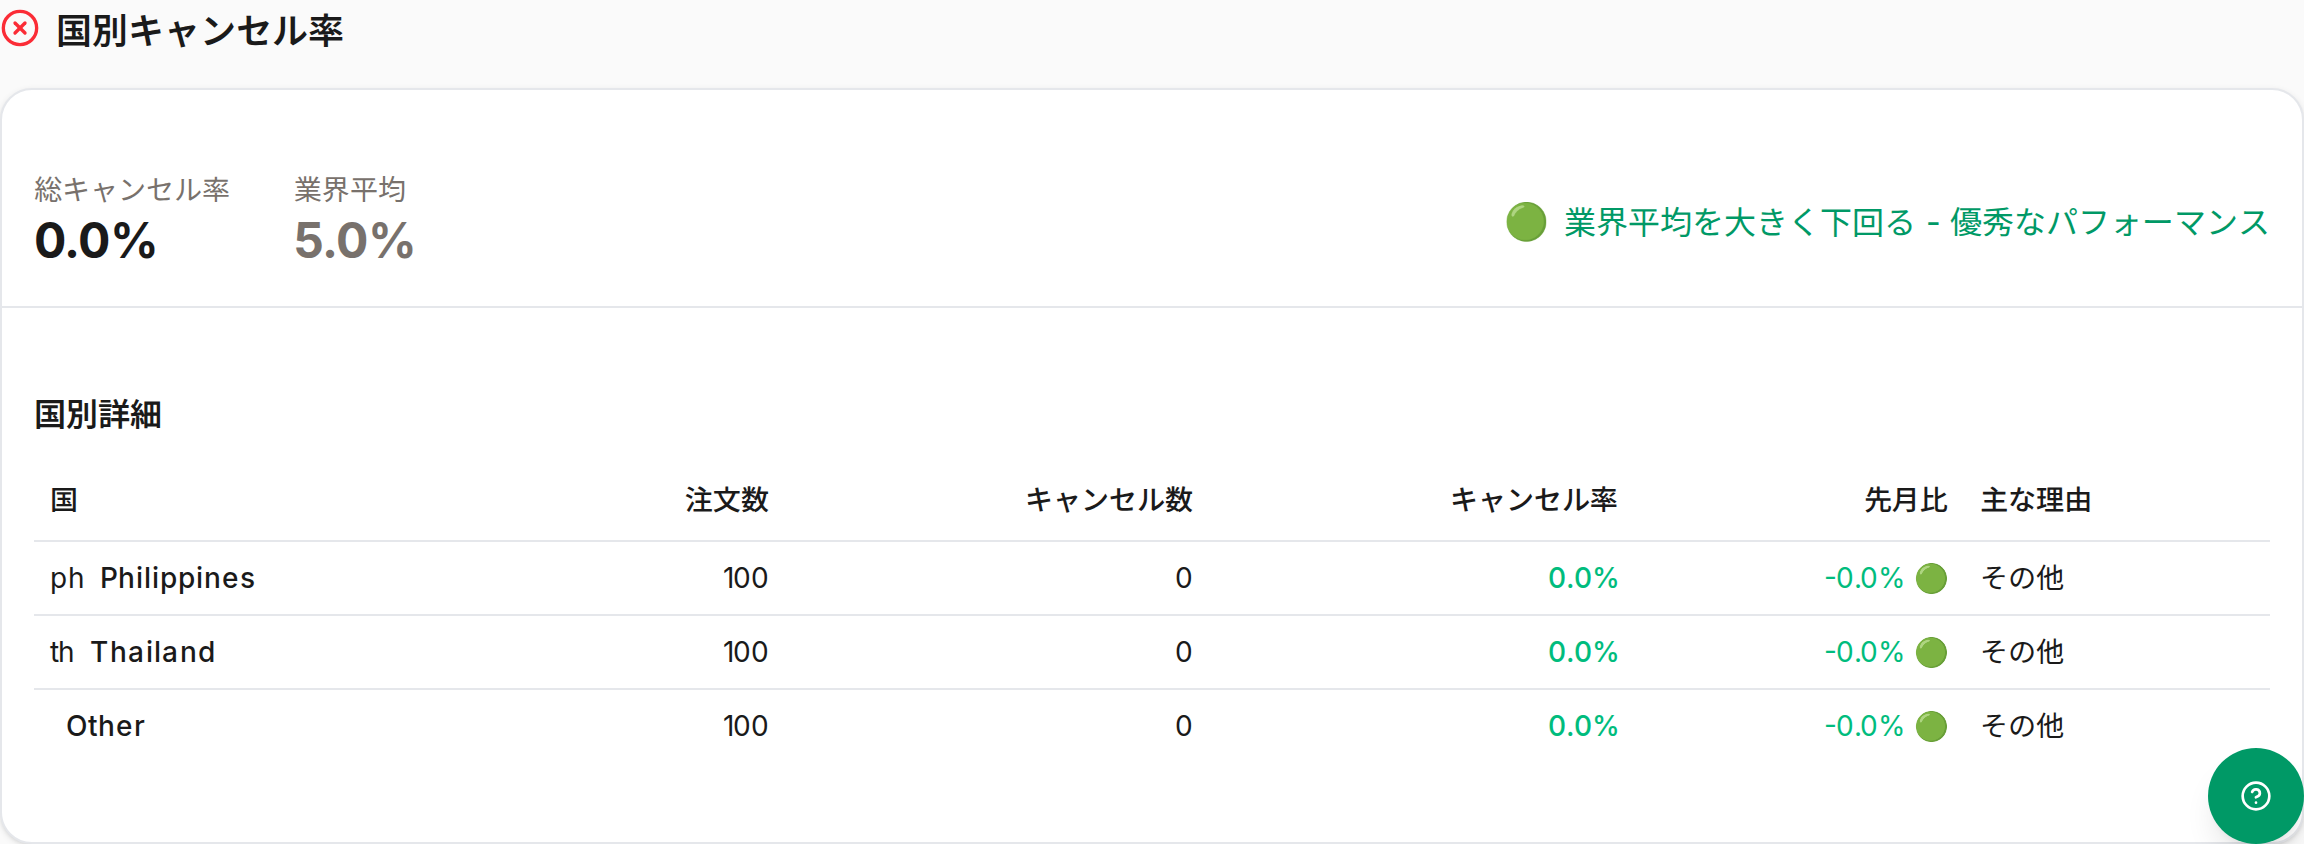Click the 国別詳細 section heading
The image size is (2304, 844).
pos(98,414)
